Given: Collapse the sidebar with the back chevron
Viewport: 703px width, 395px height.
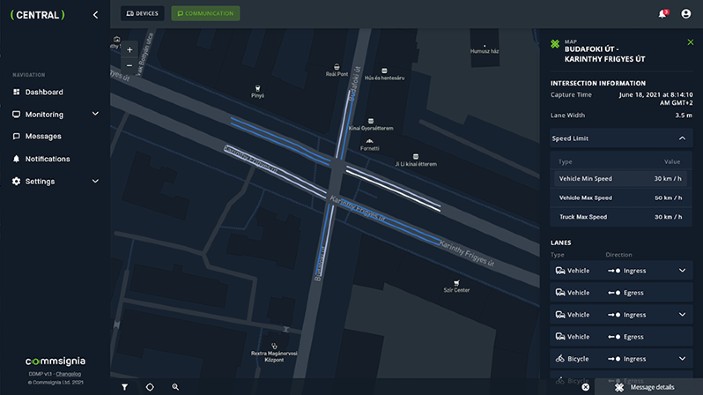Looking at the screenshot, I should 95,15.
